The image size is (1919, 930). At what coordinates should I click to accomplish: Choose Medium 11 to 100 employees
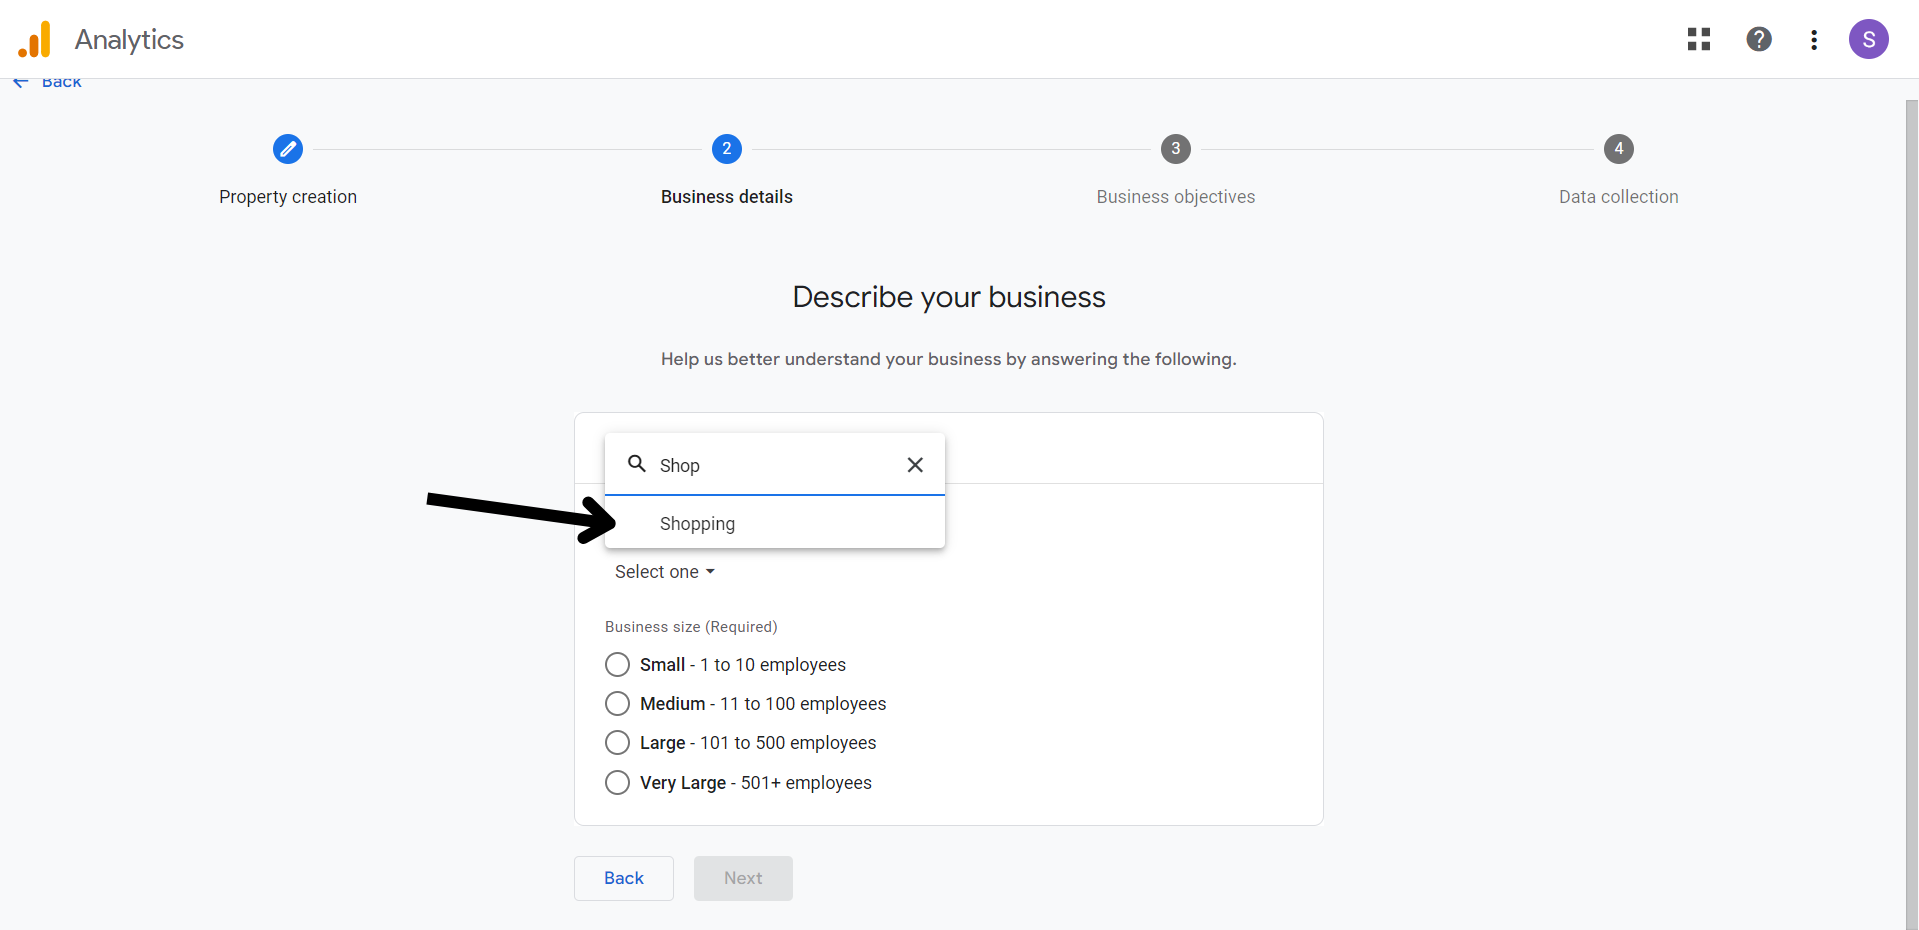pyautogui.click(x=618, y=704)
